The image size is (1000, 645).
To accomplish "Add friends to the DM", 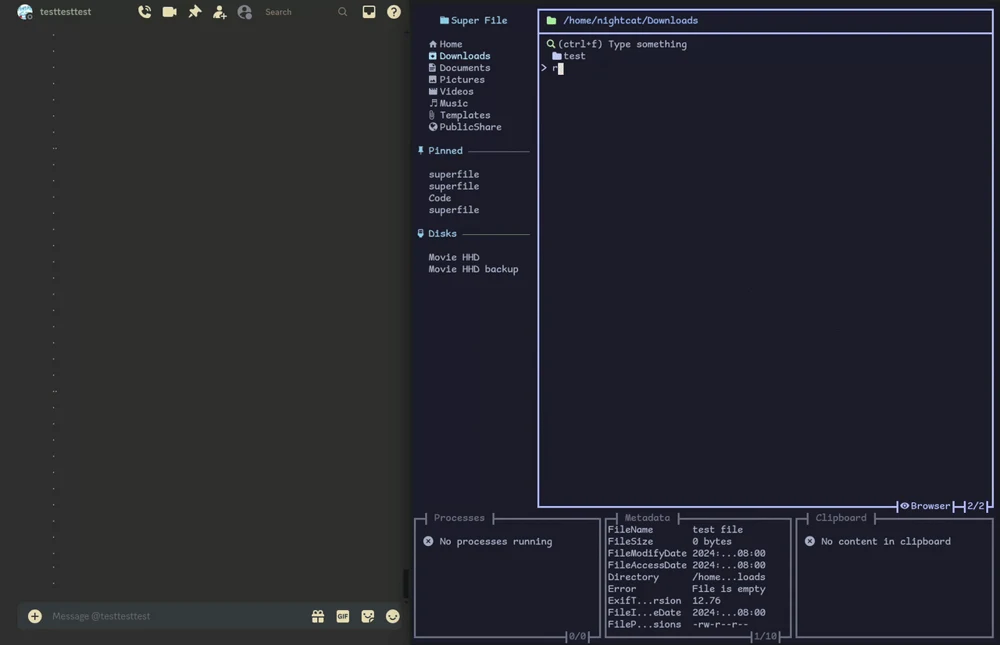I will pos(219,11).
